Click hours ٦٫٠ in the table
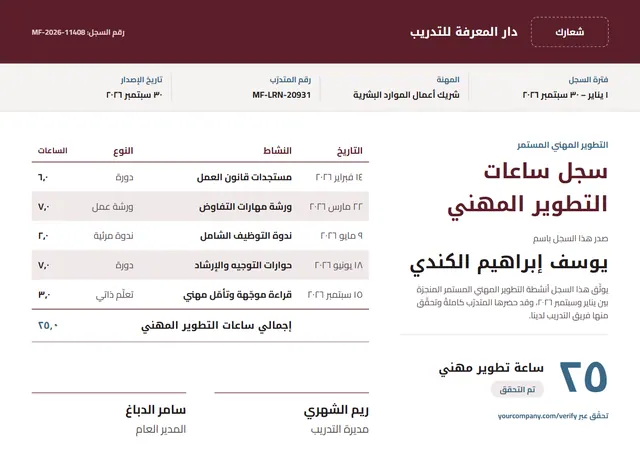Image resolution: width=640 pixels, height=453 pixels. (x=43, y=177)
